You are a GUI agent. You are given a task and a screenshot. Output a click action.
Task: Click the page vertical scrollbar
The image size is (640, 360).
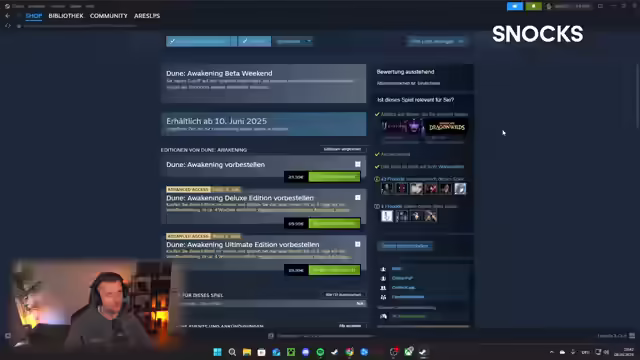click(637, 97)
